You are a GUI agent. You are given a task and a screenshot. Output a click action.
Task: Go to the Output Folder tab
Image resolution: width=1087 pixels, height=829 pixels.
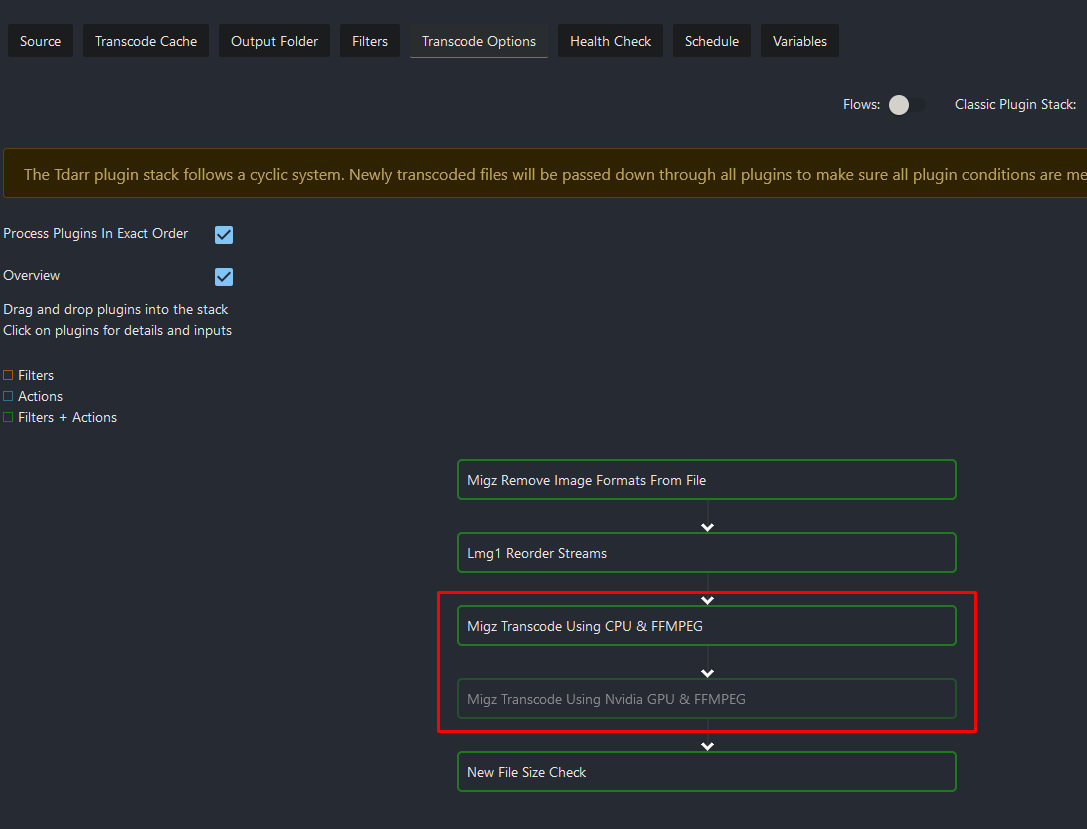[x=274, y=41]
